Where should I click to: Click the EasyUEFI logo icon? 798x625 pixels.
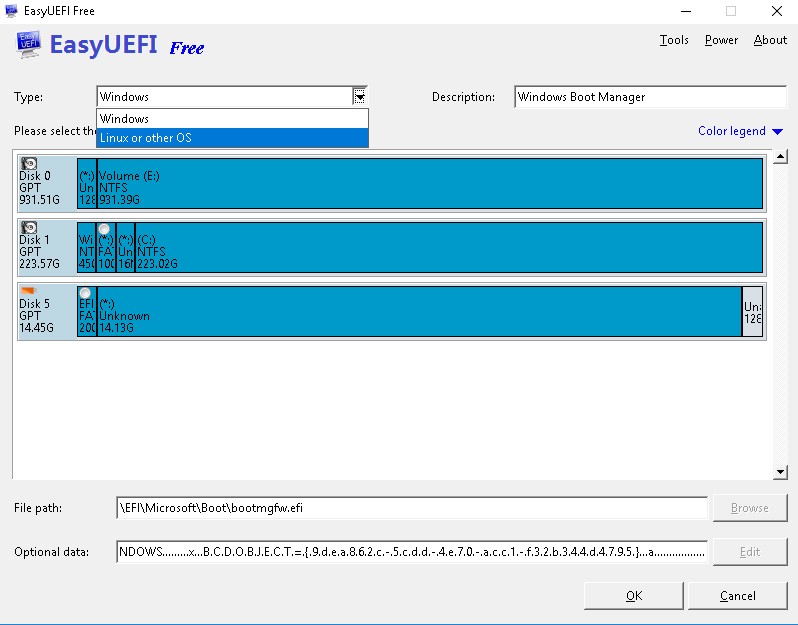click(28, 45)
